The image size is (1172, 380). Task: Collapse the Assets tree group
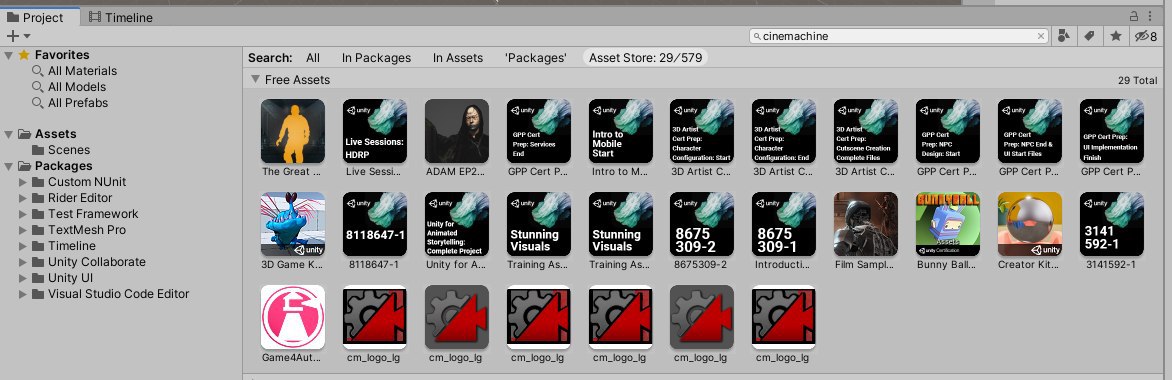pyautogui.click(x=8, y=134)
